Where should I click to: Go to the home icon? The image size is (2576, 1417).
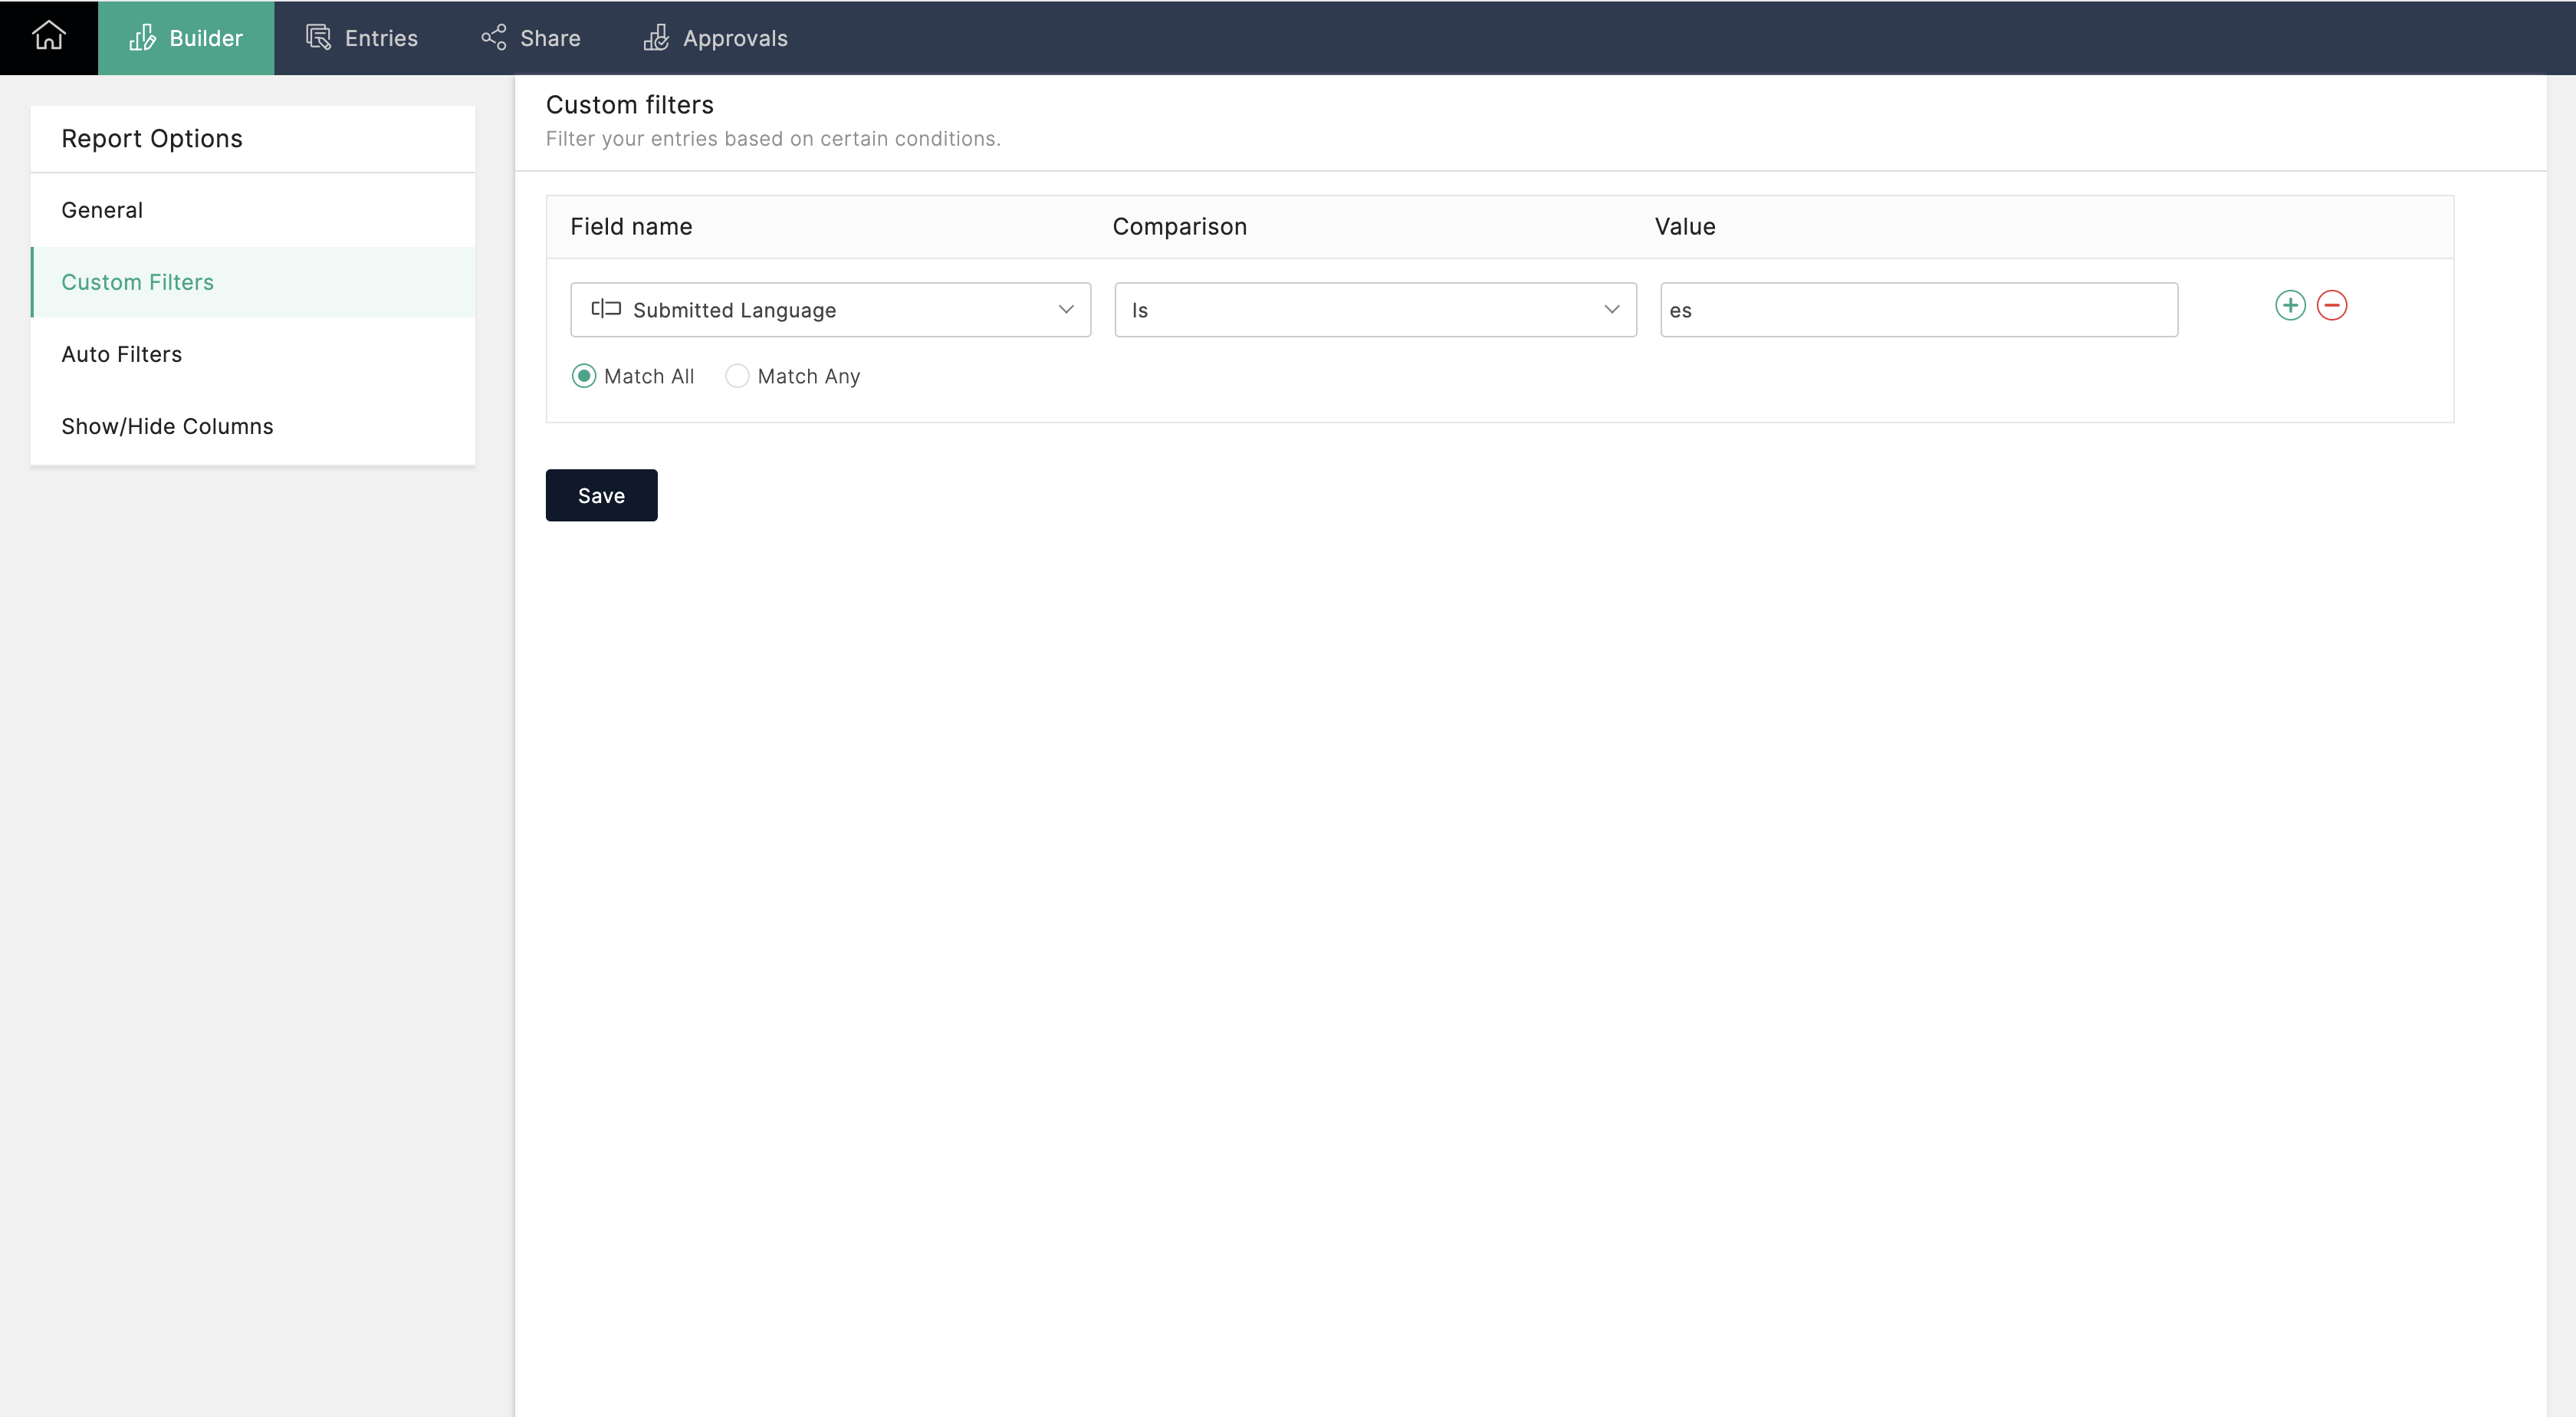(48, 37)
